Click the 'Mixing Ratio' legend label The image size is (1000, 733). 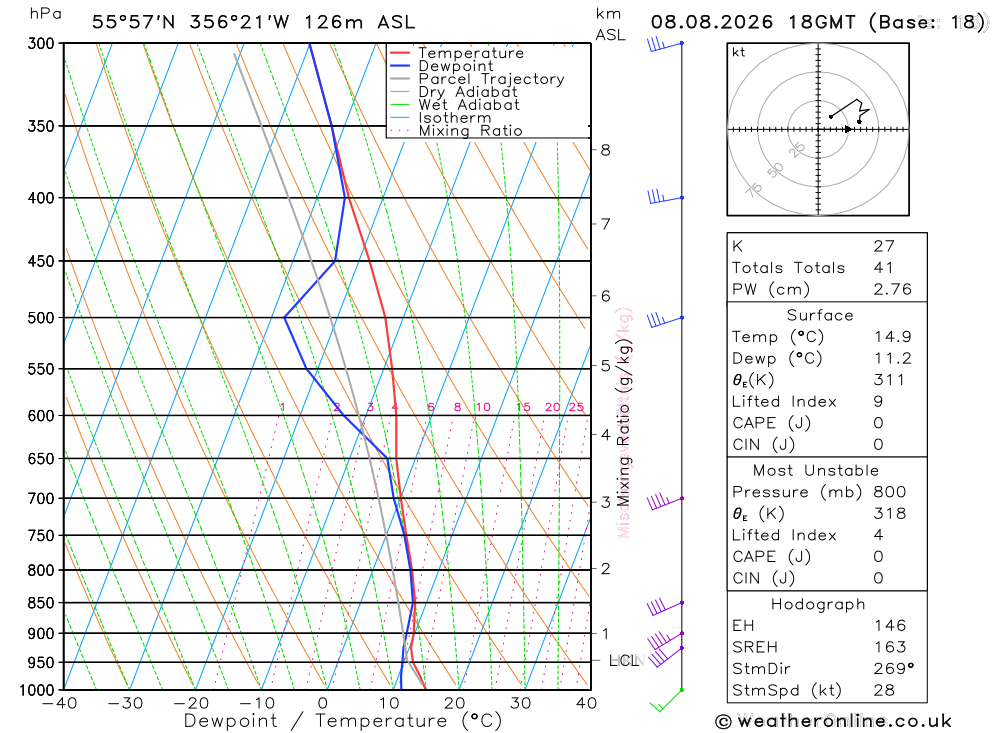click(x=470, y=131)
